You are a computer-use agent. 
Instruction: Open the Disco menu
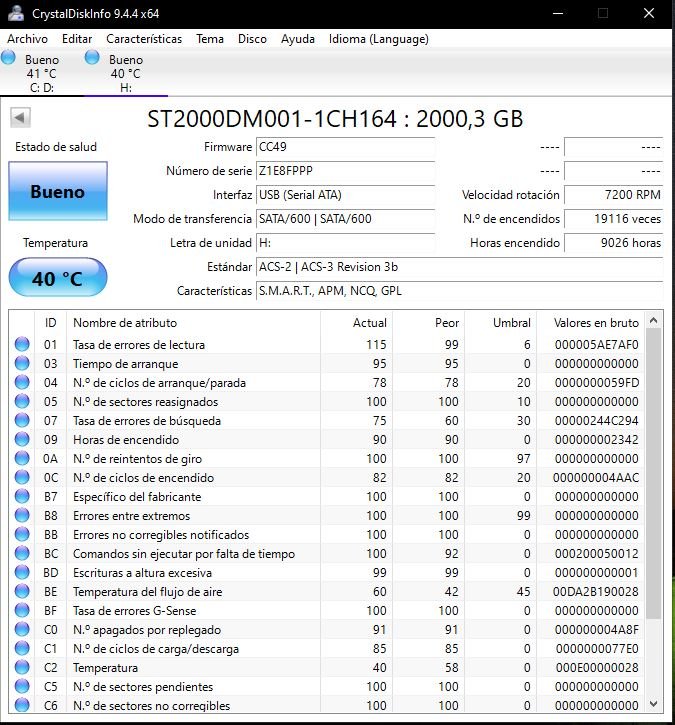[252, 39]
